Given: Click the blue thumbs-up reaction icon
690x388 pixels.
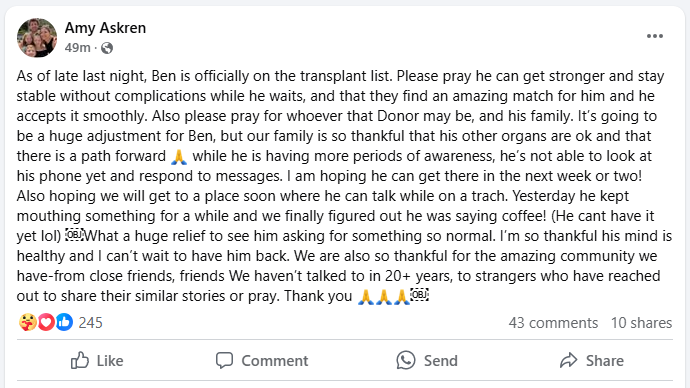Looking at the screenshot, I should [64, 322].
